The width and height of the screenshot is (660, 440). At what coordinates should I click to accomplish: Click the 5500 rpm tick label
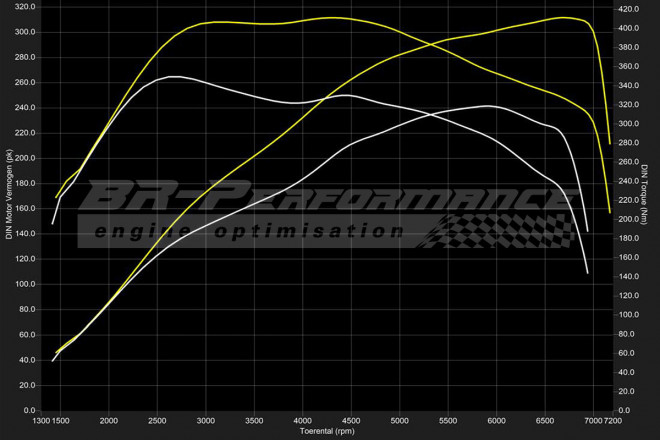(448, 420)
